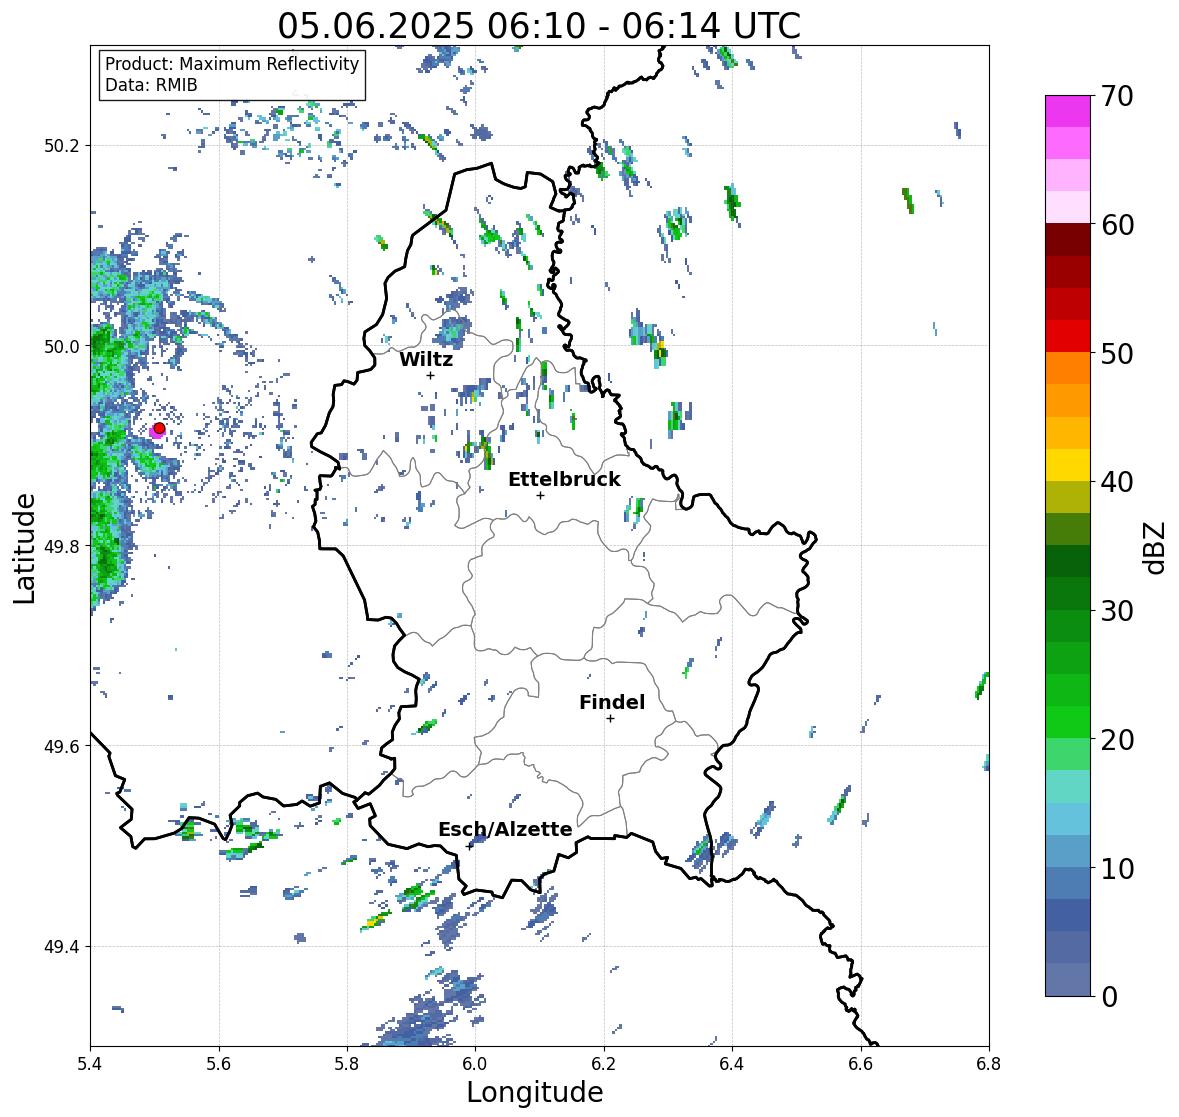Click longitude tick label 5.6
Screen dimensions: 1179x1117
coord(219,1064)
